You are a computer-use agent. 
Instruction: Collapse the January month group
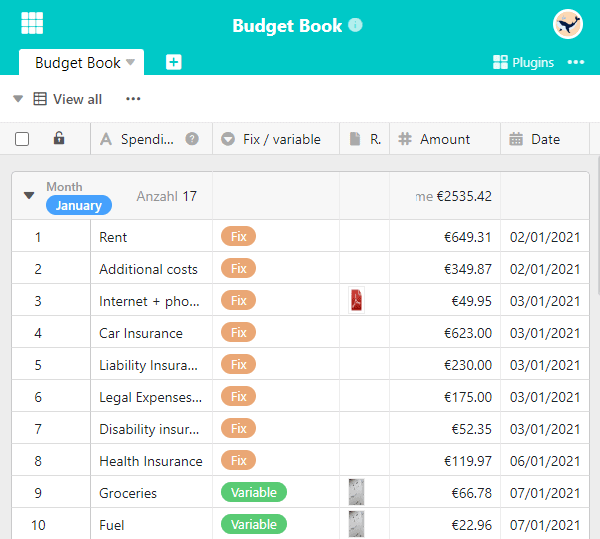(x=29, y=196)
